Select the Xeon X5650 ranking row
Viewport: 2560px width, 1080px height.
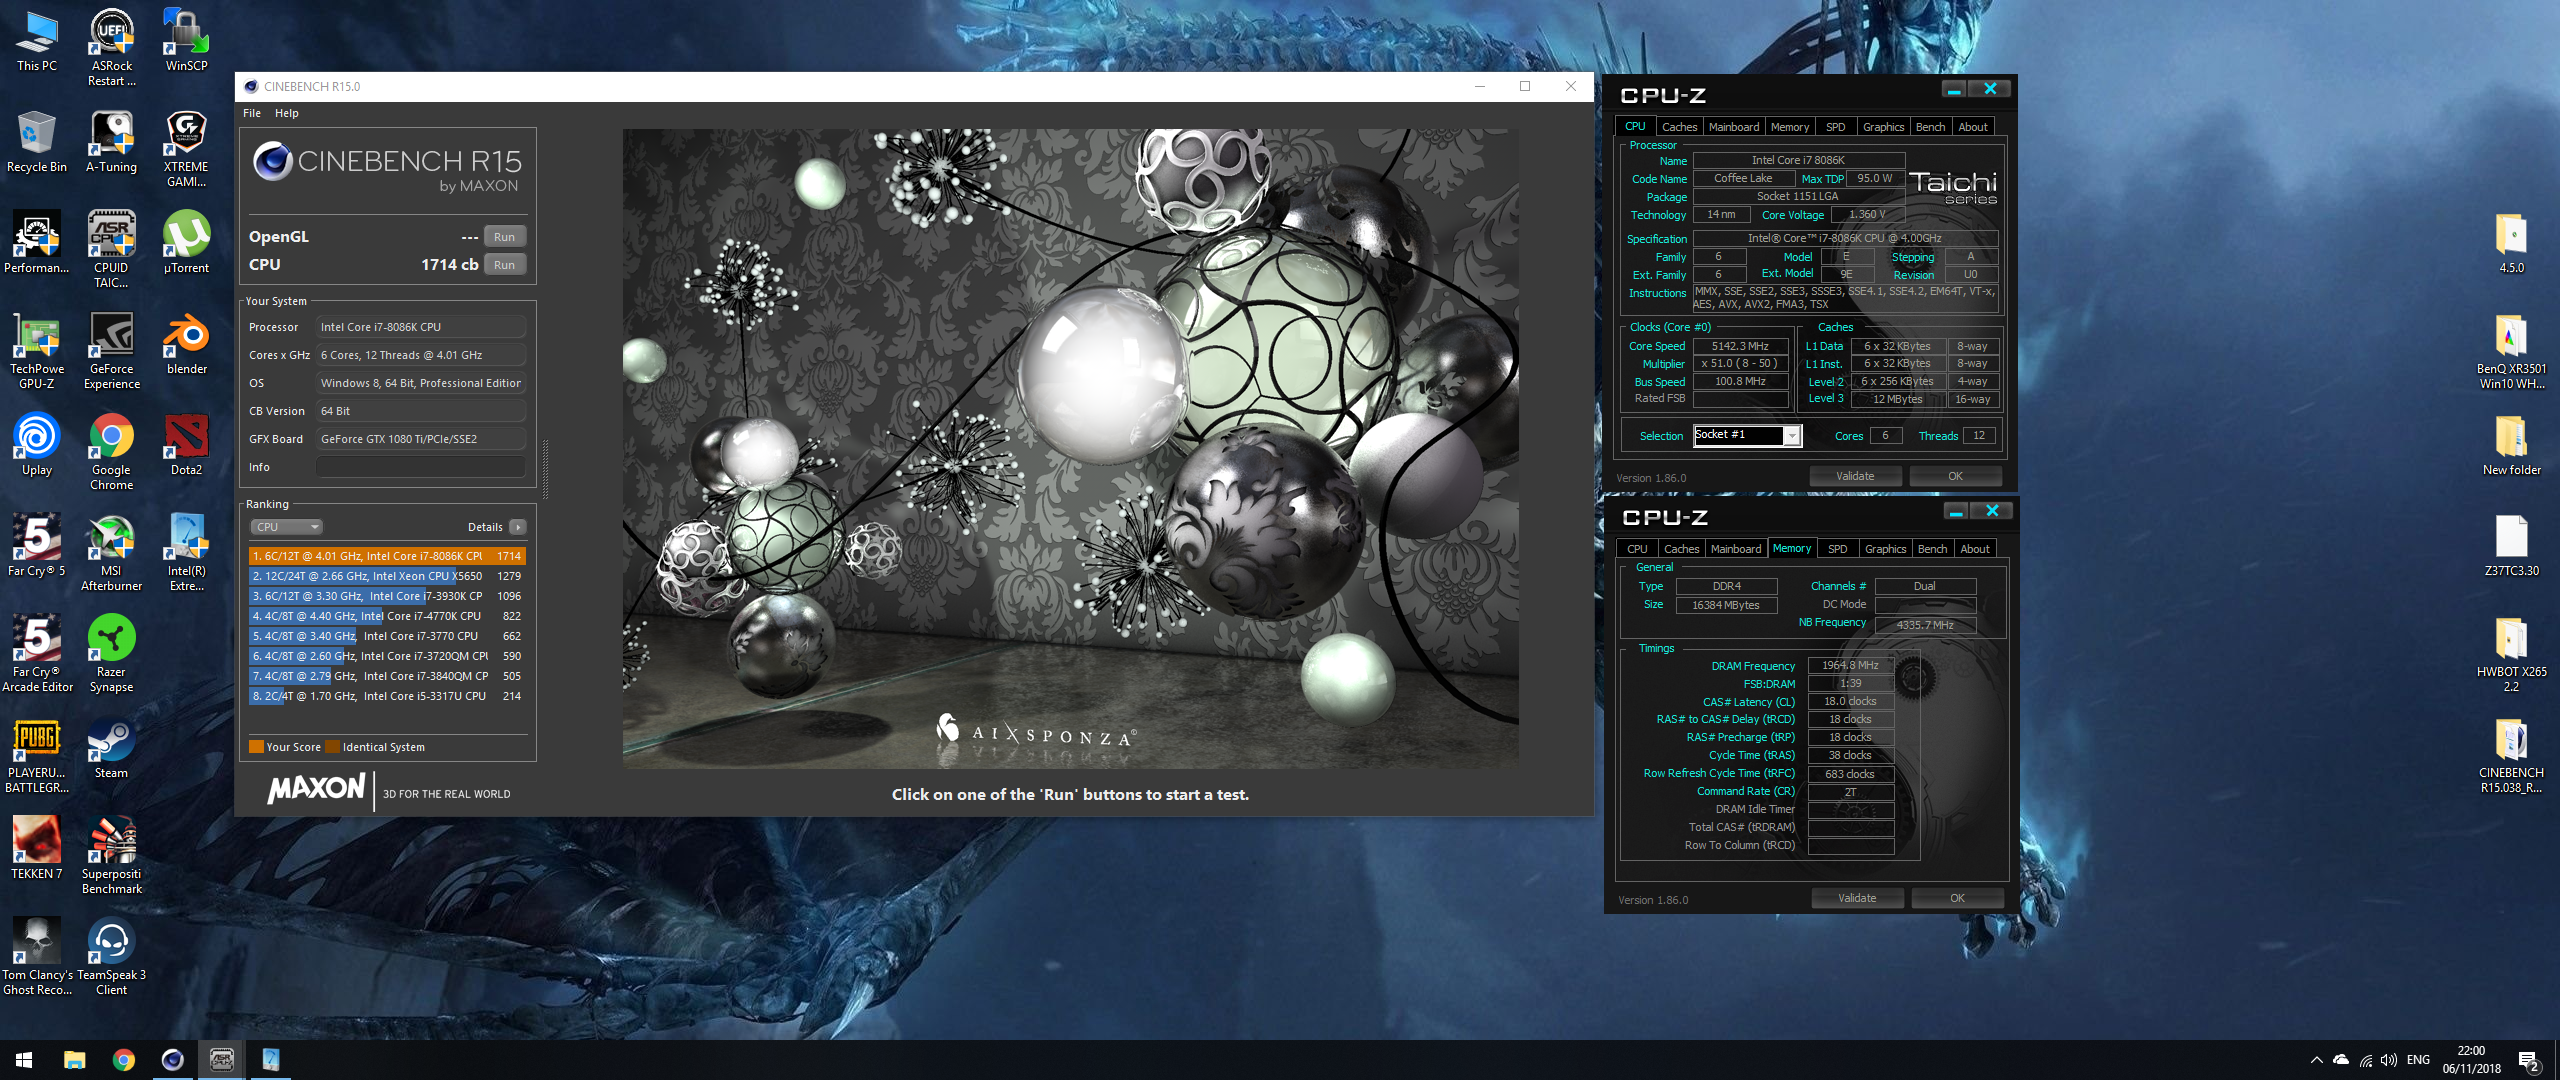[387, 576]
